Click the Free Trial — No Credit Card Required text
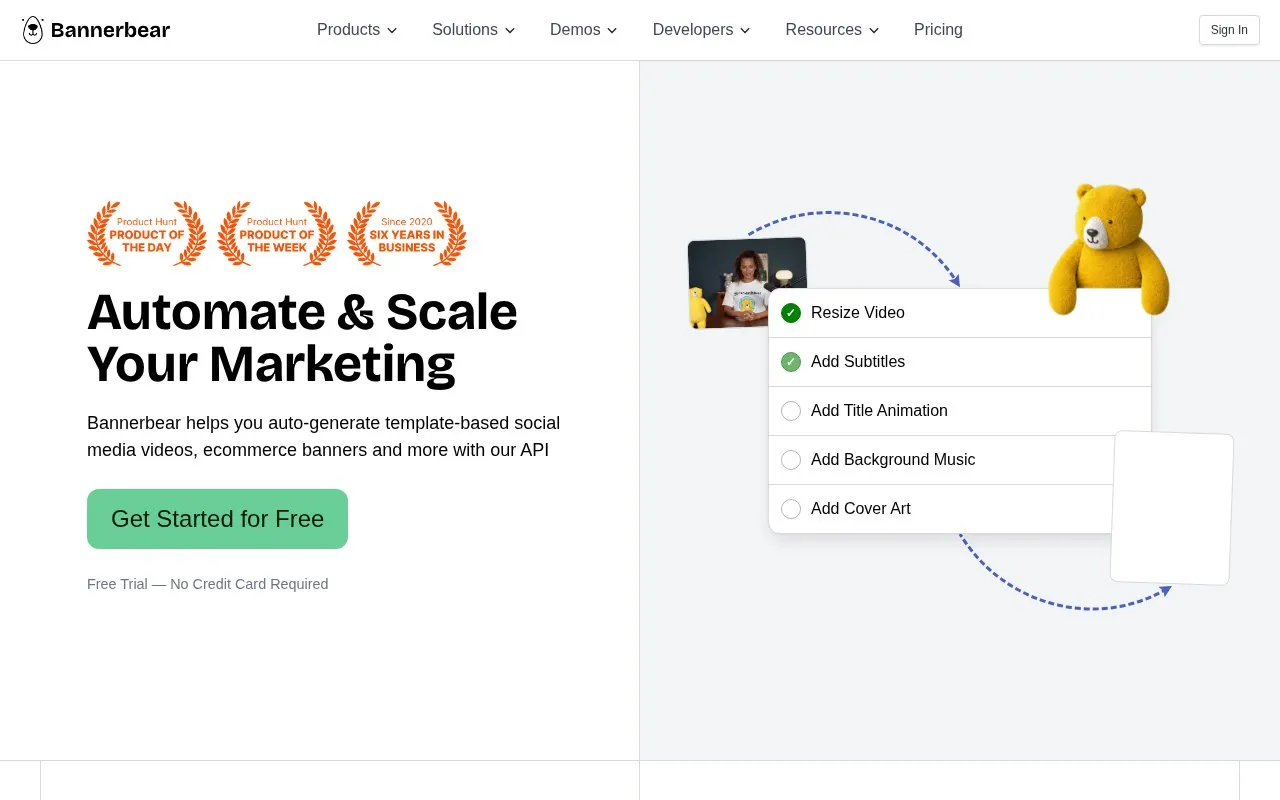 [207, 584]
